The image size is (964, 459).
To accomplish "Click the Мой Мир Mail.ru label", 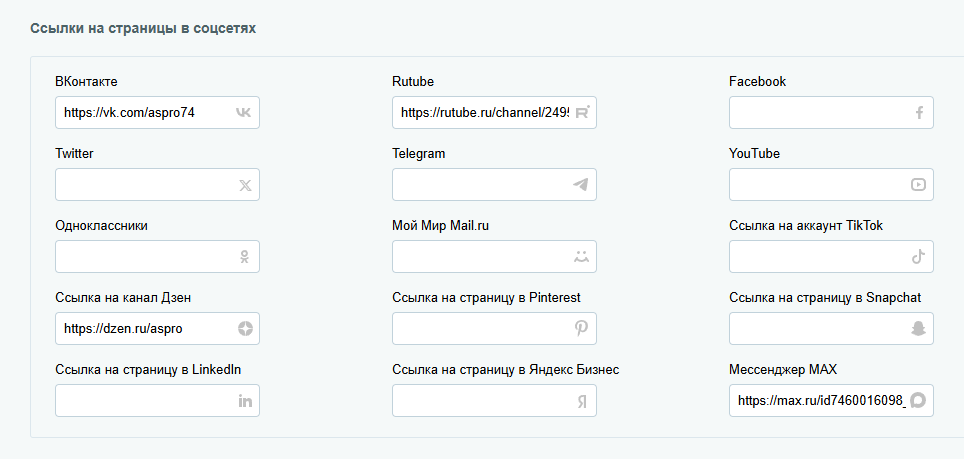I will point(441,226).
